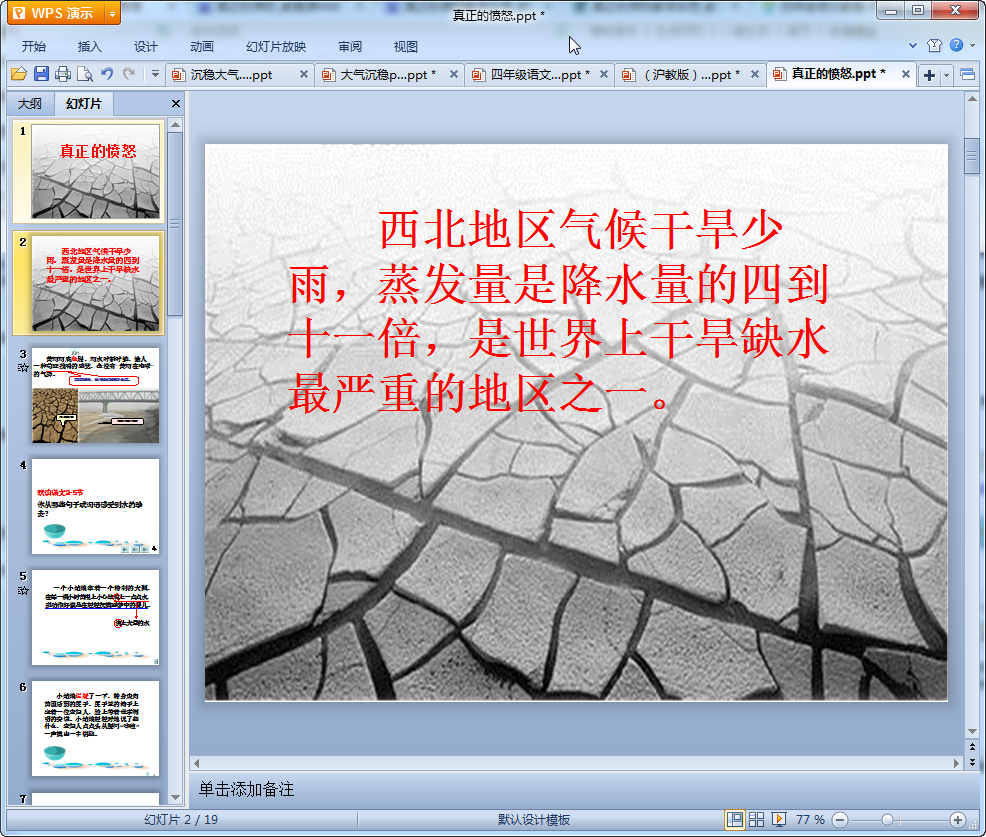Image resolution: width=986 pixels, height=837 pixels.
Task: Click animation star icon on slide 5
Action: point(23,590)
